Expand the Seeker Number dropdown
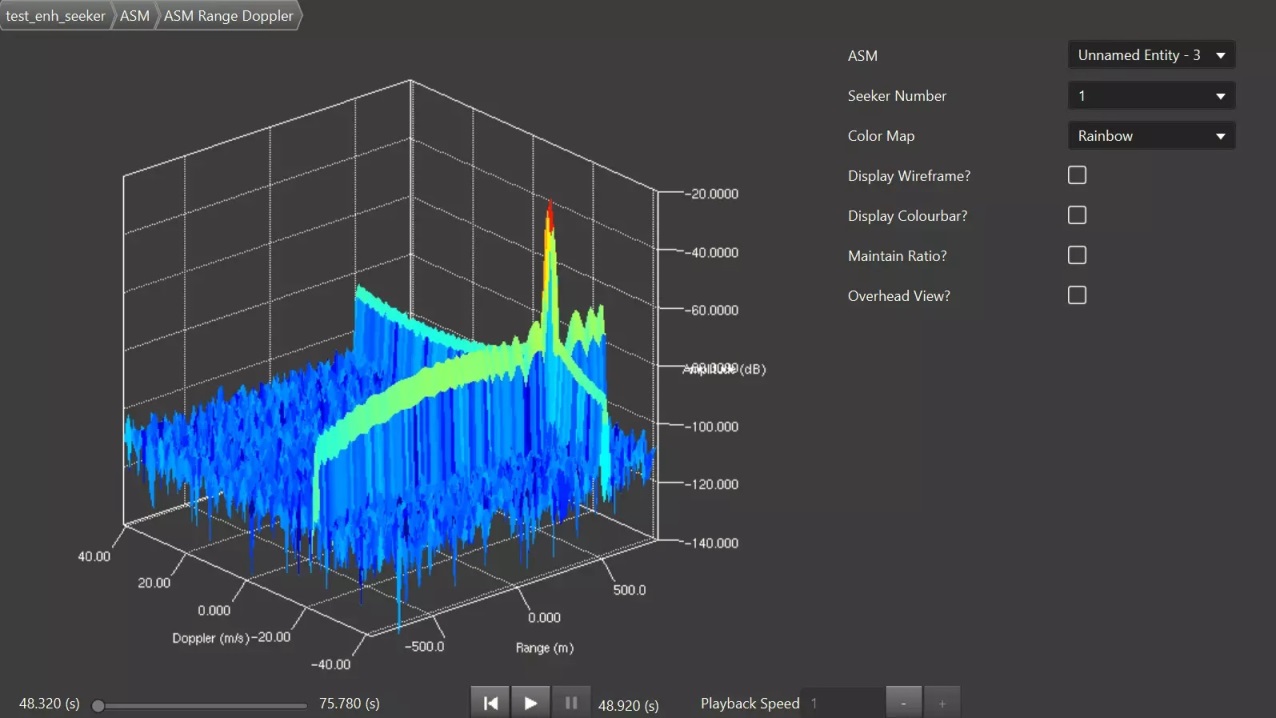The height and width of the screenshot is (718, 1276). tap(1151, 96)
